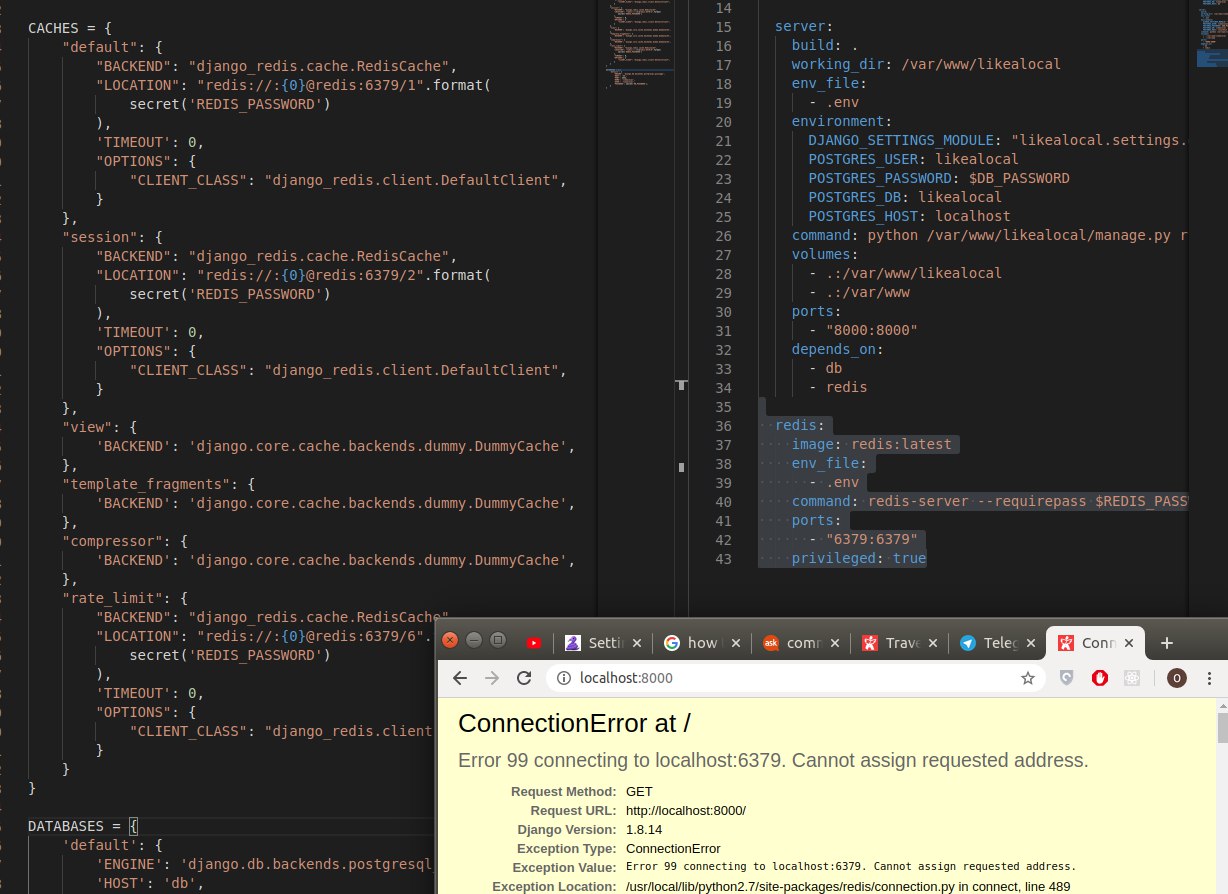
Task: Open the React developer tools extension
Action: click(x=1131, y=678)
